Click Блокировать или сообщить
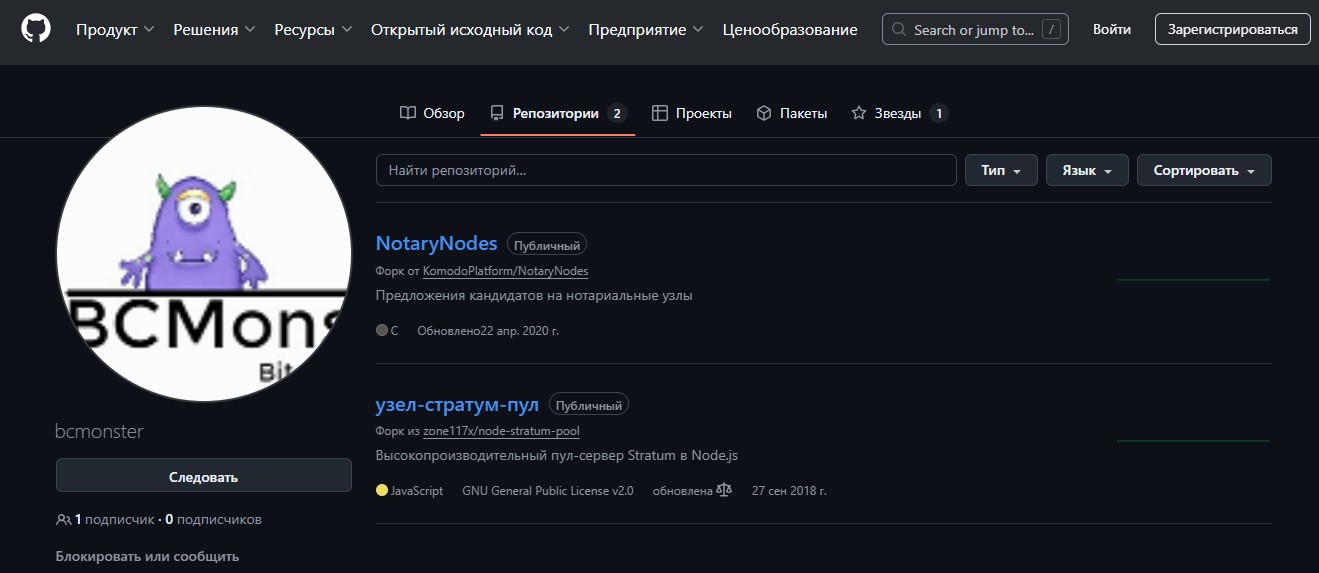 point(147,556)
